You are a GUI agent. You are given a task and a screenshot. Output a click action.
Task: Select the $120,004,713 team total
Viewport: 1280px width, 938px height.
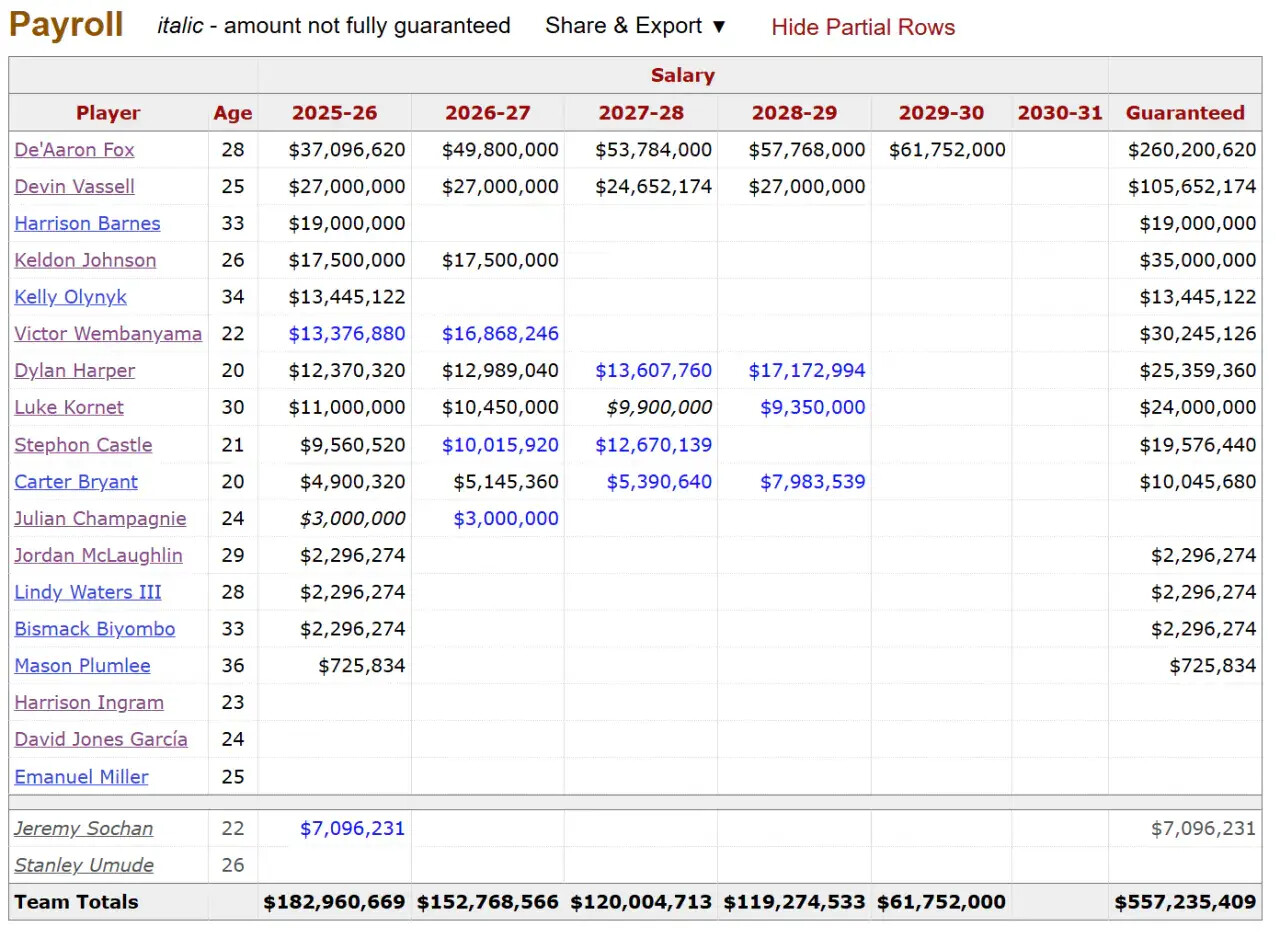(x=641, y=902)
